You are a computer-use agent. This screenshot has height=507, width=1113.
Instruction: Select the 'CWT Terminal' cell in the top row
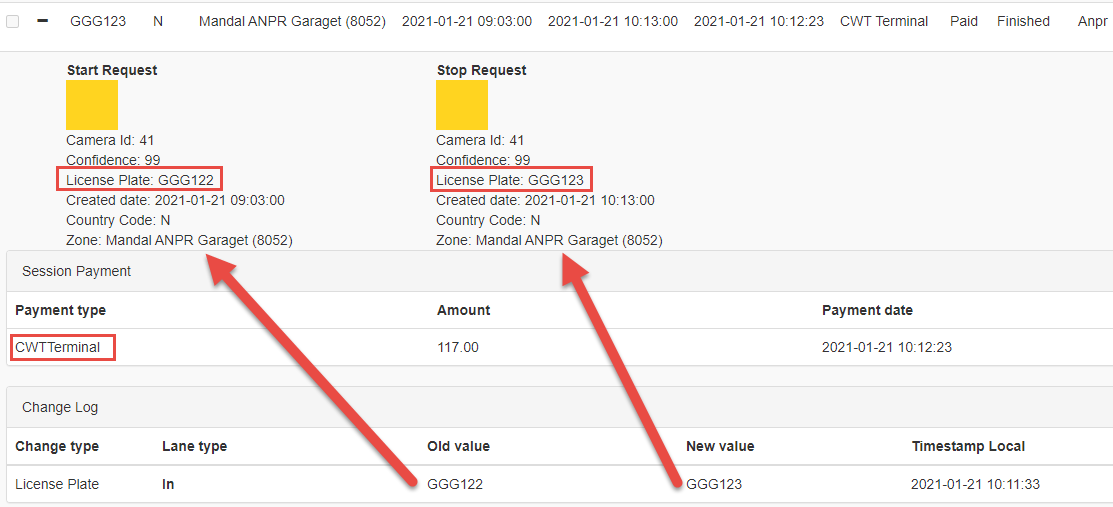(x=884, y=21)
